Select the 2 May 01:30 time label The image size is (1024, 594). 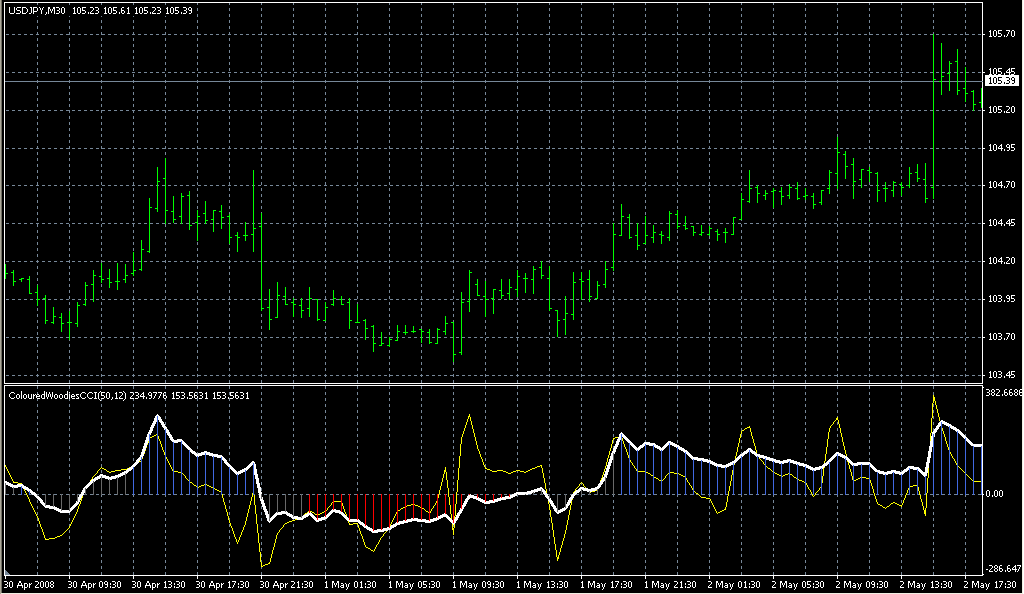[734, 583]
